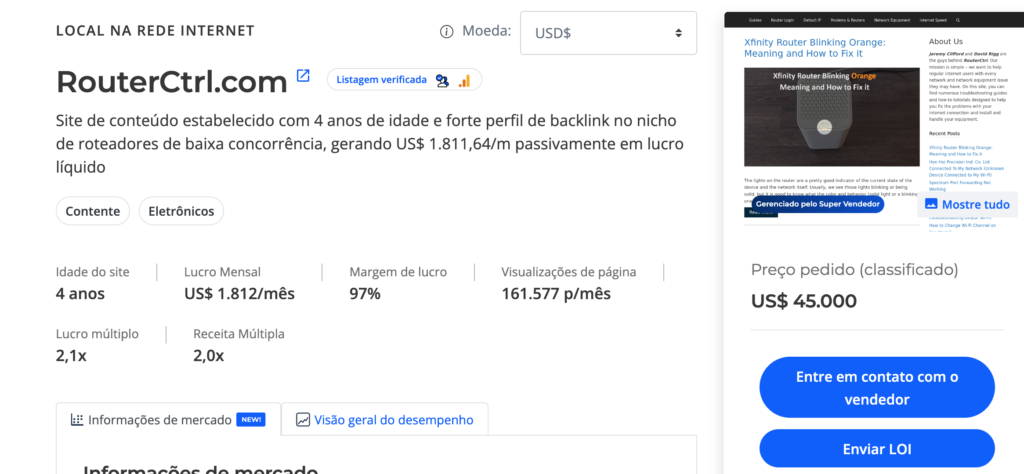Click the Enviar LOI button
This screenshot has height=474, width=1024.
point(876,449)
